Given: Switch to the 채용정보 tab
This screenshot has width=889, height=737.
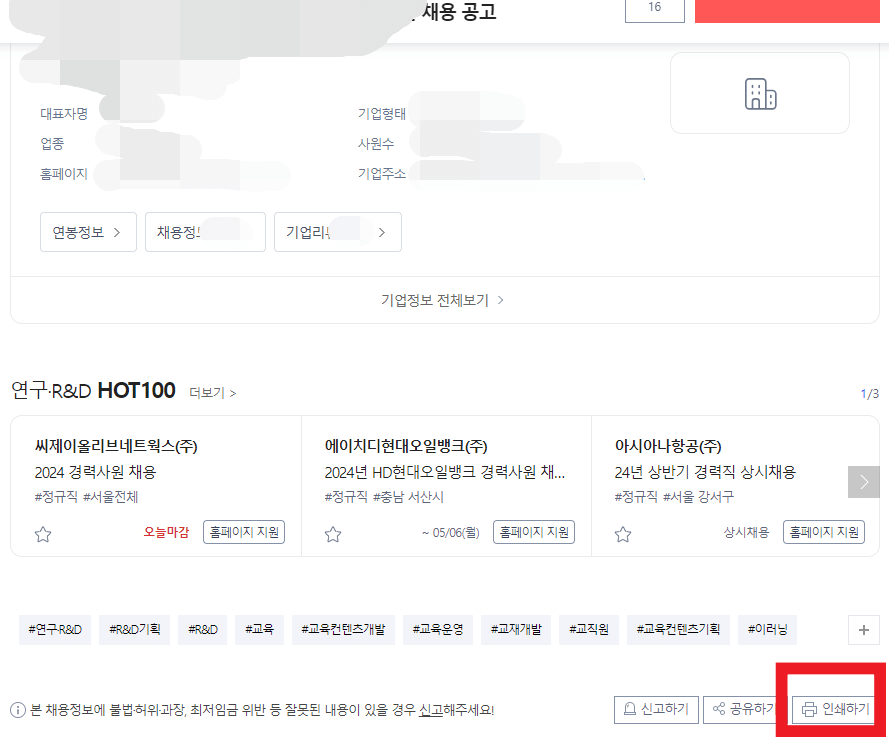Looking at the screenshot, I should pos(204,231).
